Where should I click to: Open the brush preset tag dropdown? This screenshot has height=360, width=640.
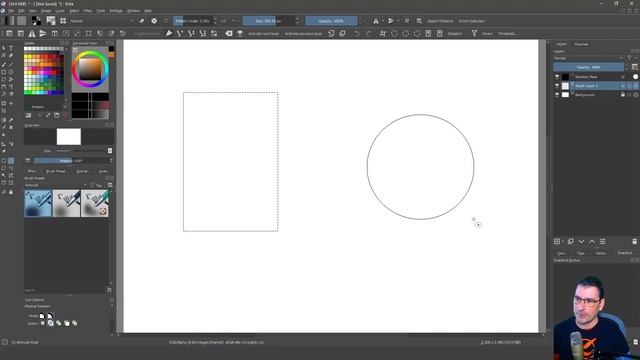pos(56,185)
